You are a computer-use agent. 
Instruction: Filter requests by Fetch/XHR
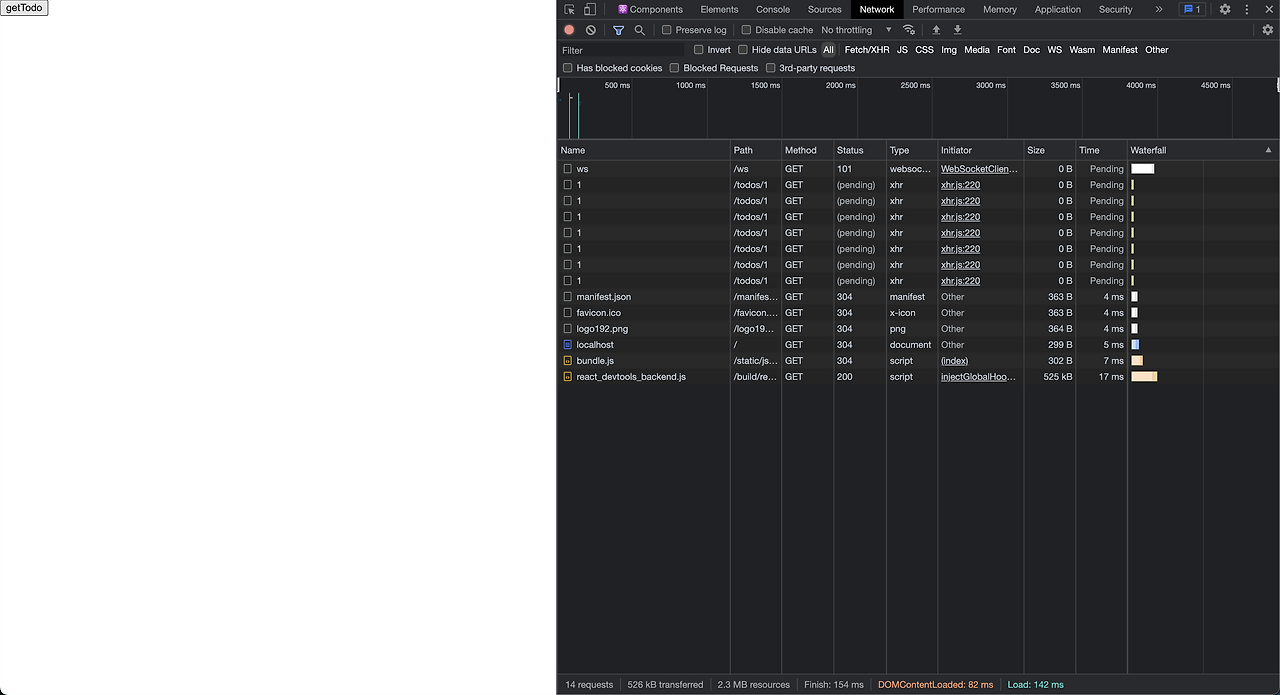[x=867, y=50]
